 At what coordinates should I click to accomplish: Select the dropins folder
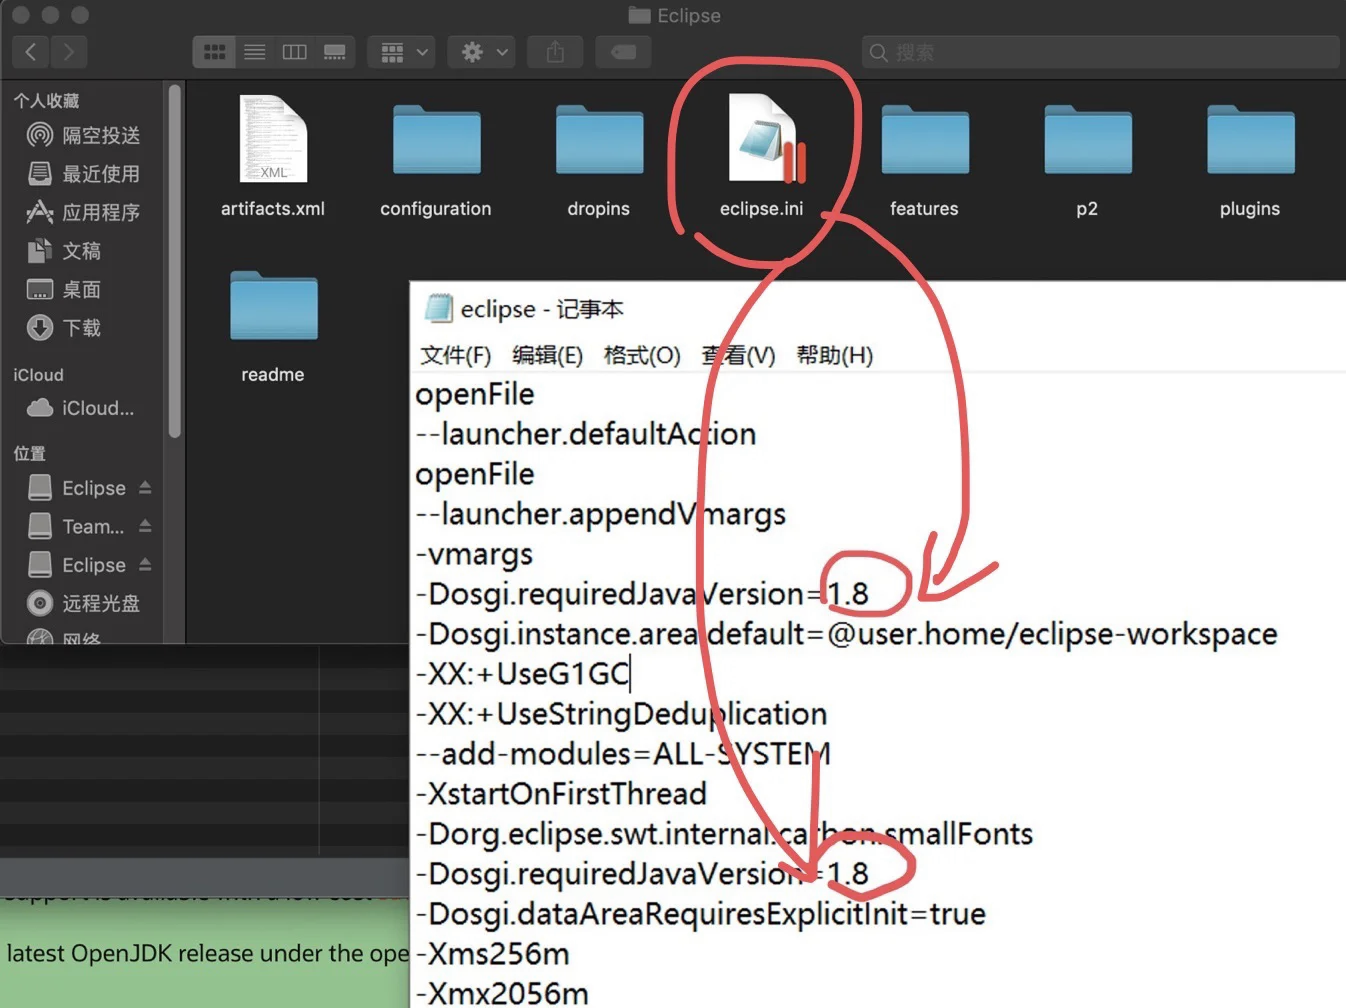tap(598, 160)
